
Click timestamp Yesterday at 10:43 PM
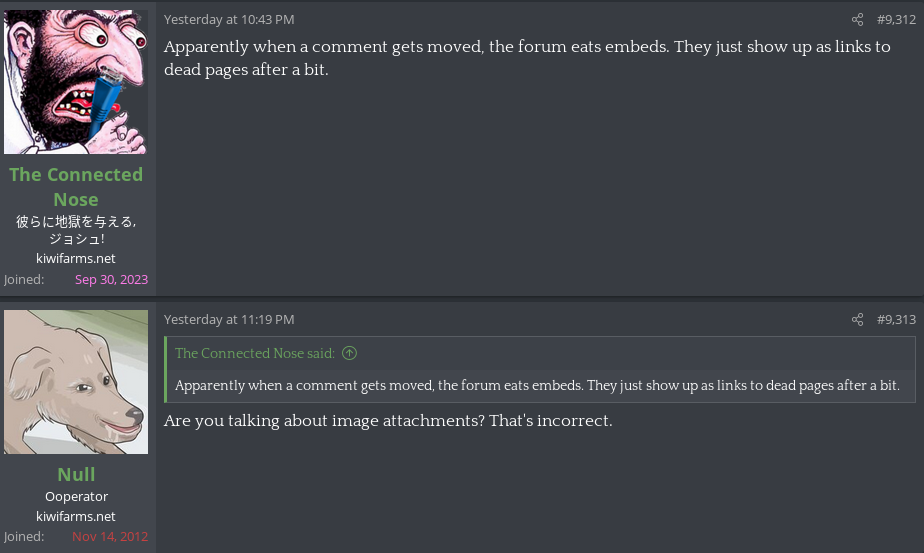point(229,20)
